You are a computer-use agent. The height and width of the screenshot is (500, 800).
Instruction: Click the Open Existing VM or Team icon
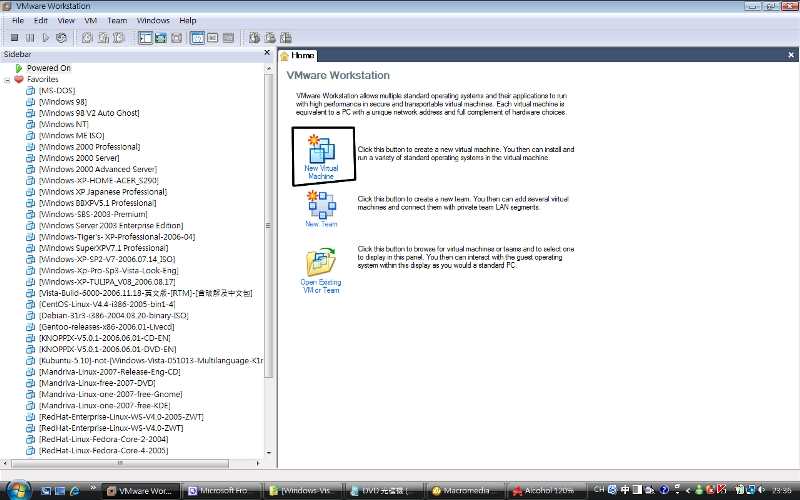321,262
